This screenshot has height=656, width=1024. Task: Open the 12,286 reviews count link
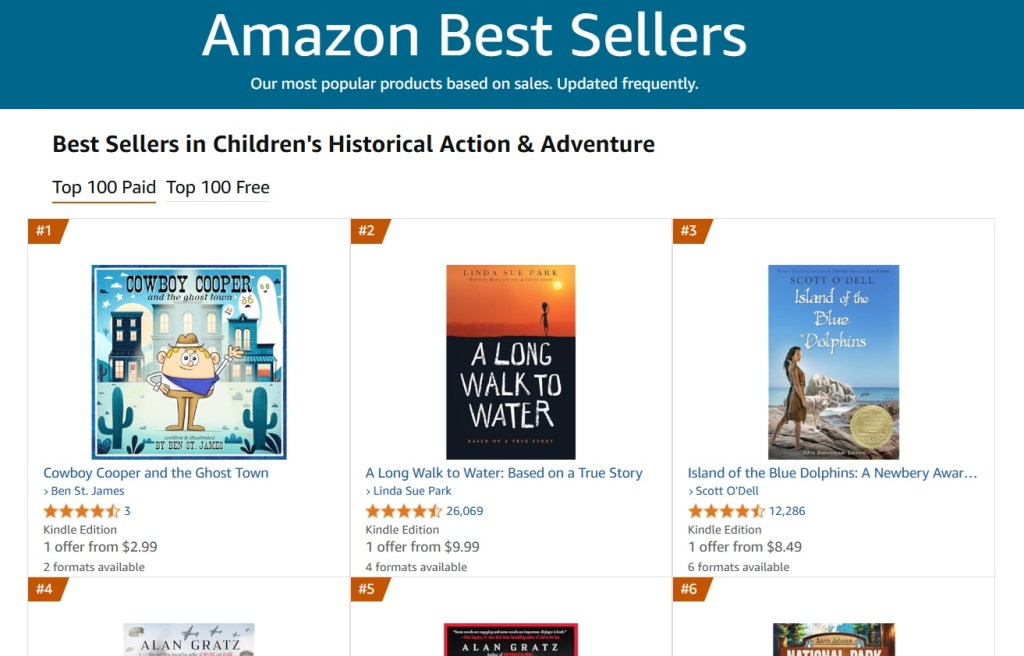point(787,511)
